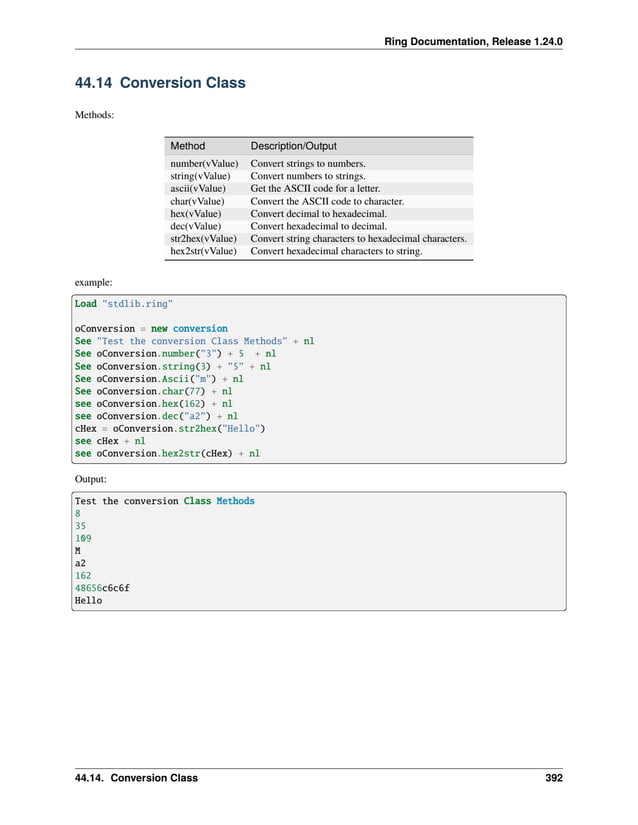Click the output line "M"

(x=78, y=551)
